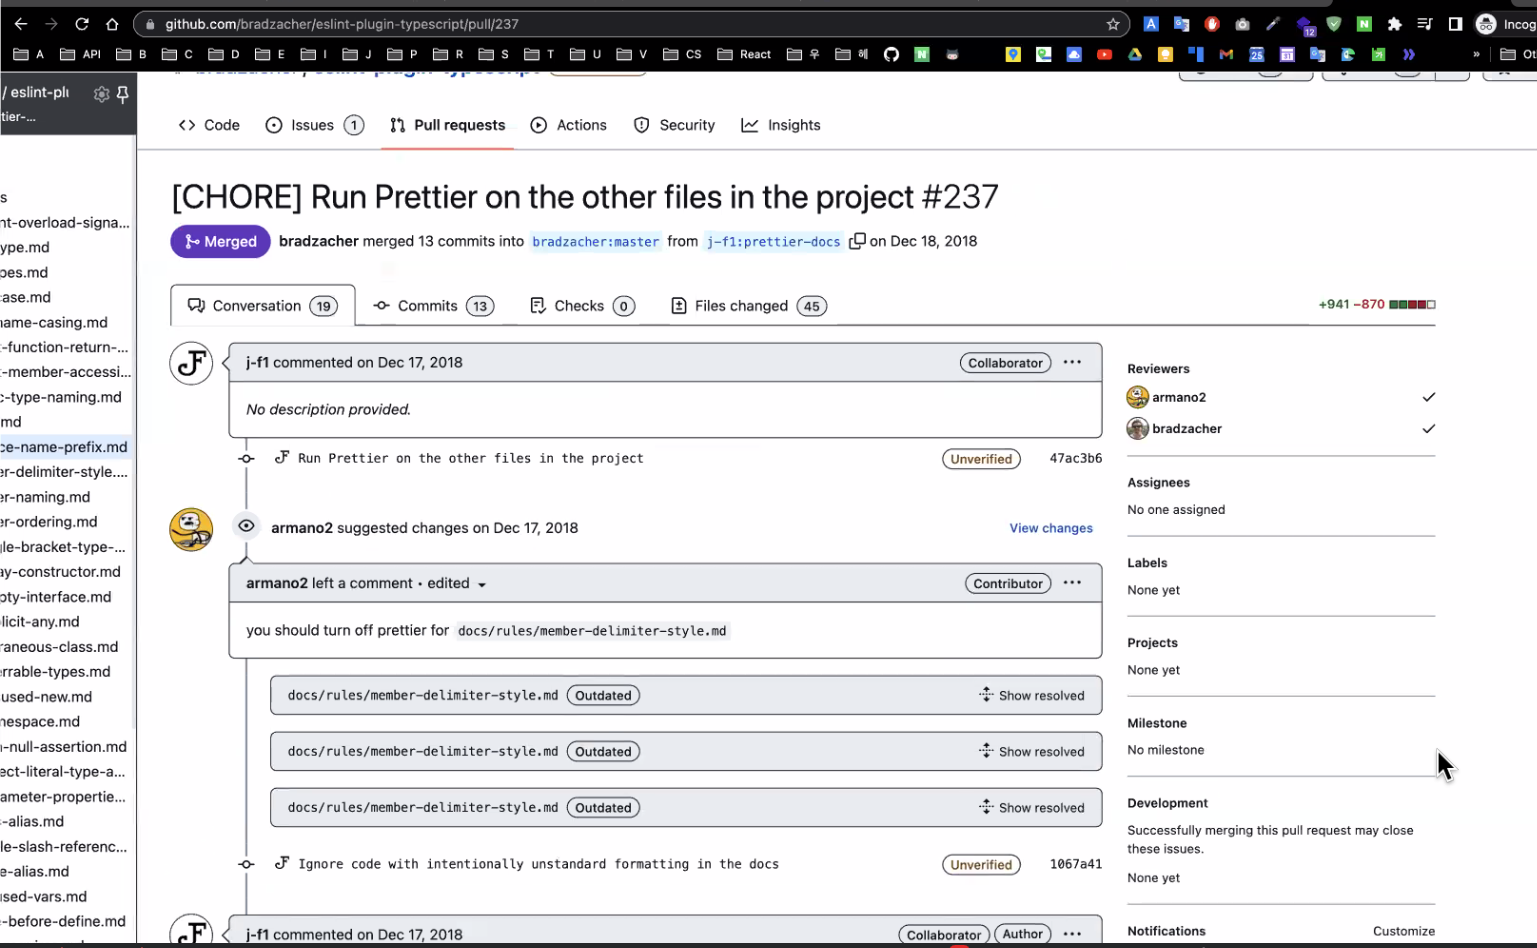1537x948 pixels.
Task: Switch to Checks tab
Action: click(x=581, y=306)
